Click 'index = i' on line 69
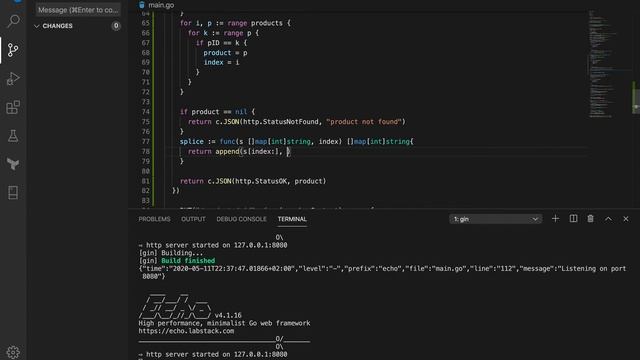Viewport: 640px width, 360px height. coord(221,62)
